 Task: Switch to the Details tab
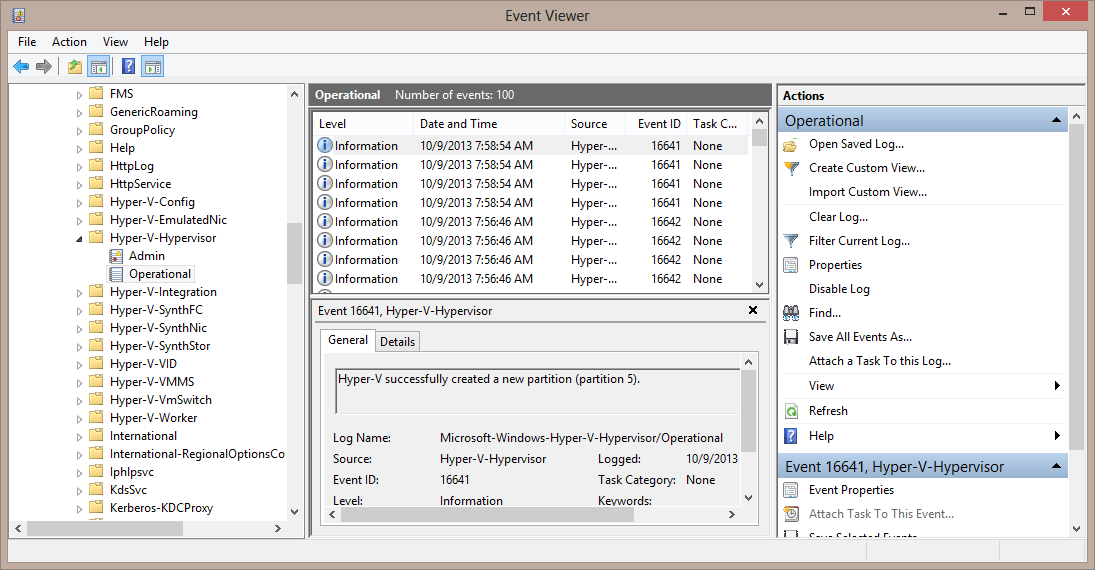[x=397, y=342]
